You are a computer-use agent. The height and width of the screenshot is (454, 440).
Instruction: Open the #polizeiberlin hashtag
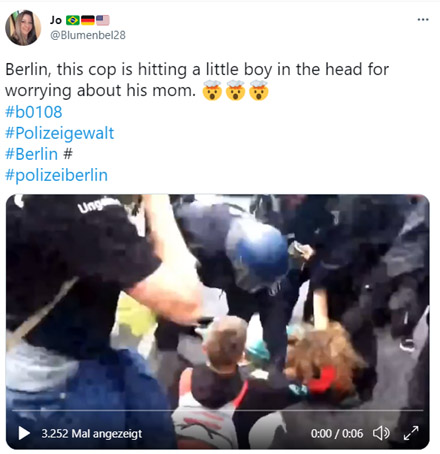click(x=56, y=175)
